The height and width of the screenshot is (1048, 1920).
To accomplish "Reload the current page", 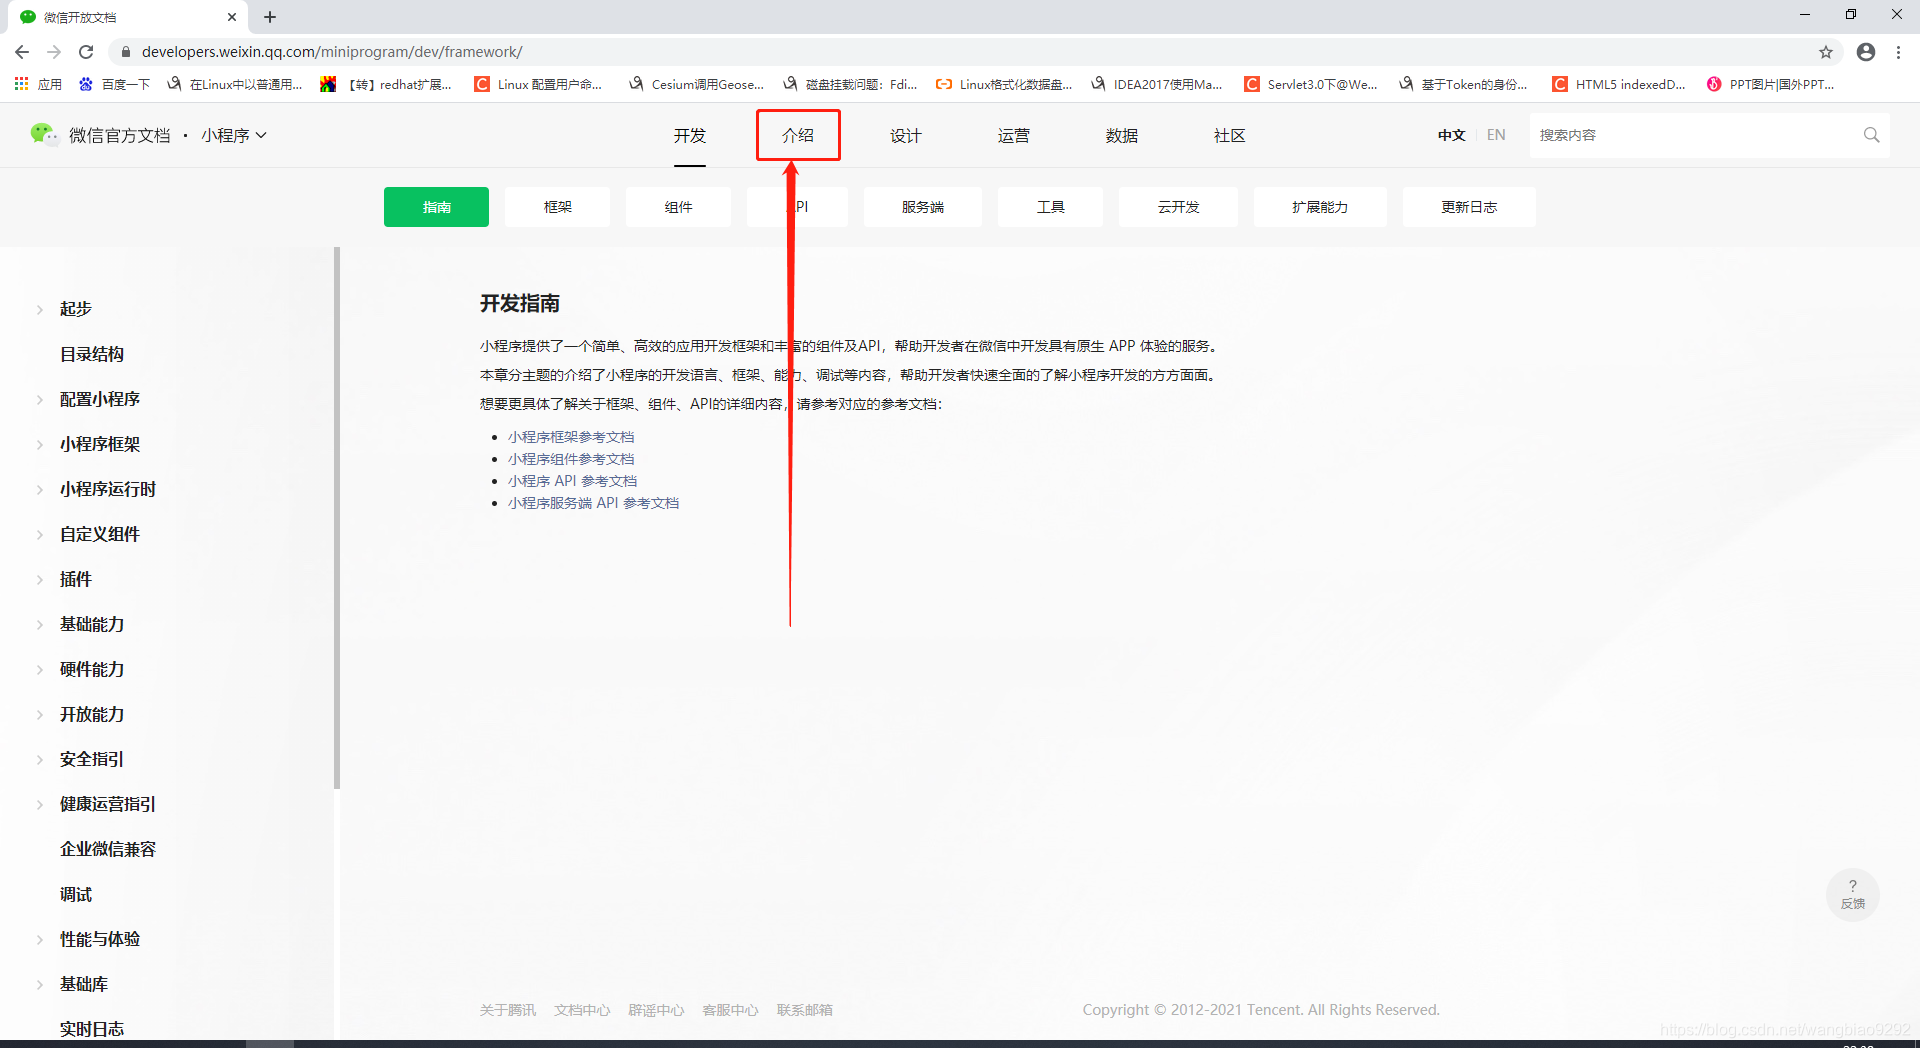I will point(86,52).
